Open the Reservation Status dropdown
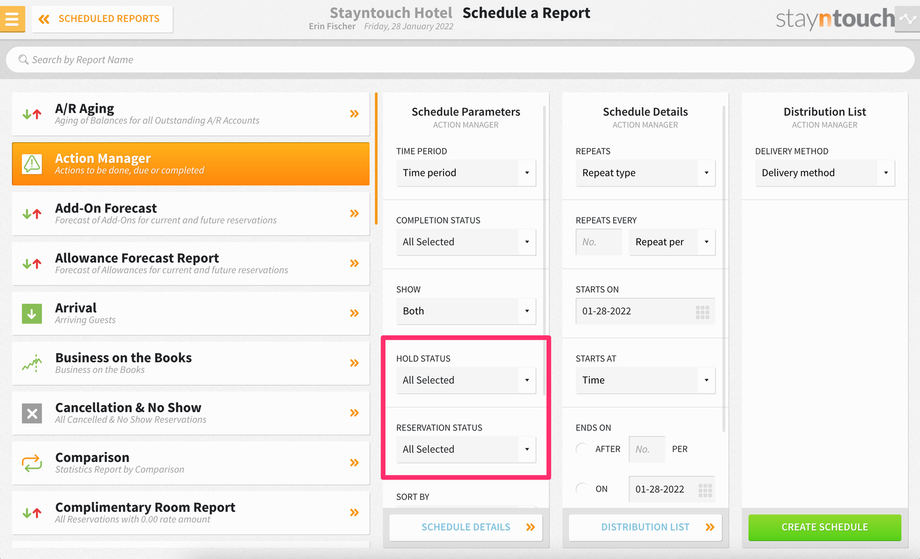Viewport: 920px width, 559px height. coord(466,450)
